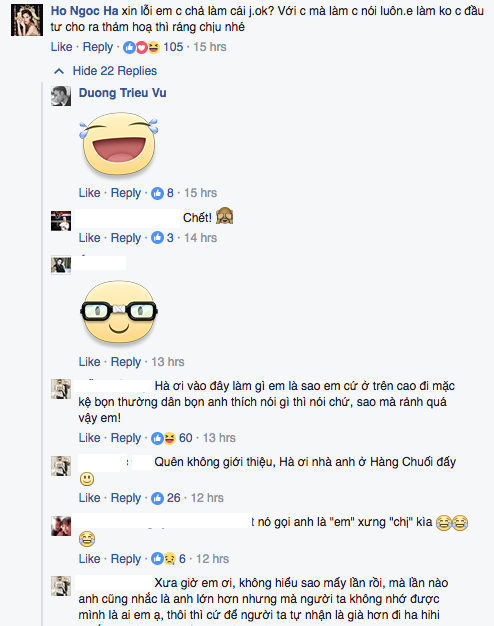Click the like icon with 26 count
Viewport: 494px width, 626px height.
tap(157, 498)
